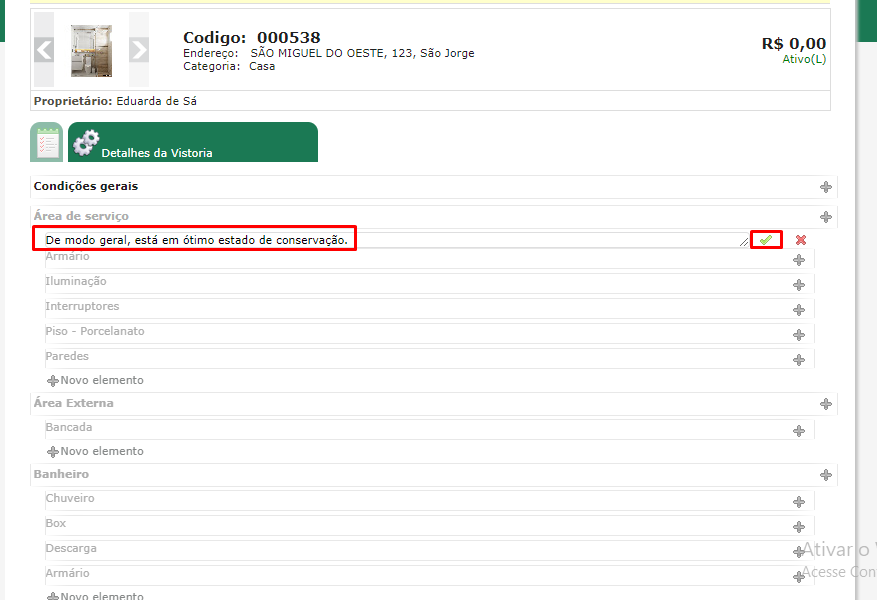This screenshot has width=877, height=600.
Task: Click the Ativo(L) status text
Action: (804, 59)
